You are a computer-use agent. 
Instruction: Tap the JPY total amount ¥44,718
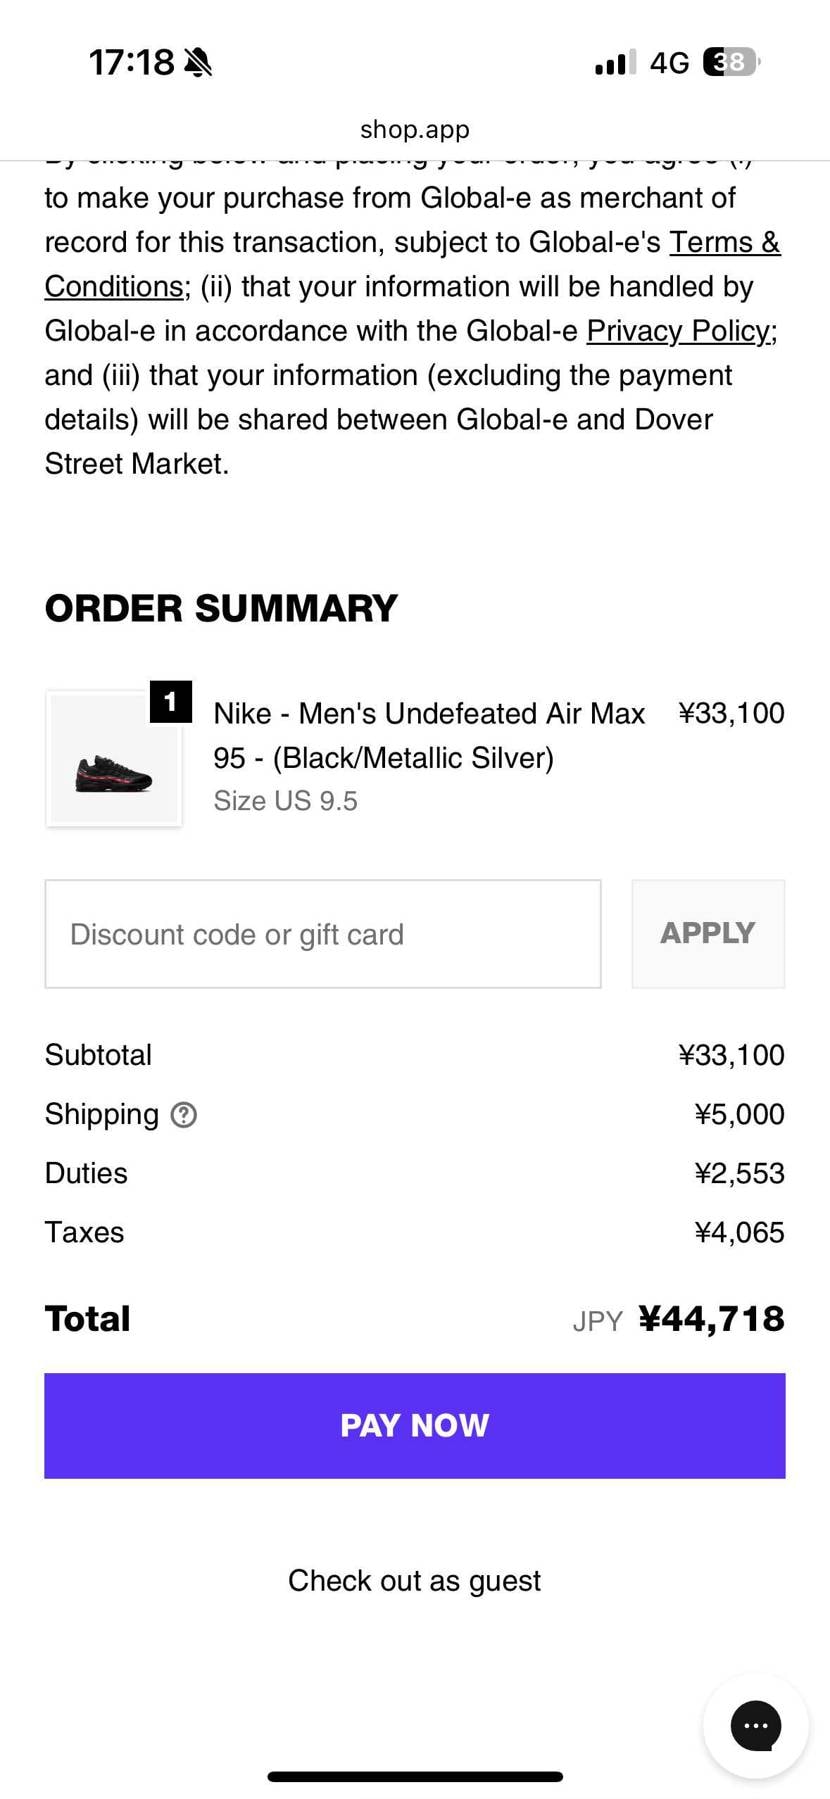tap(710, 1319)
